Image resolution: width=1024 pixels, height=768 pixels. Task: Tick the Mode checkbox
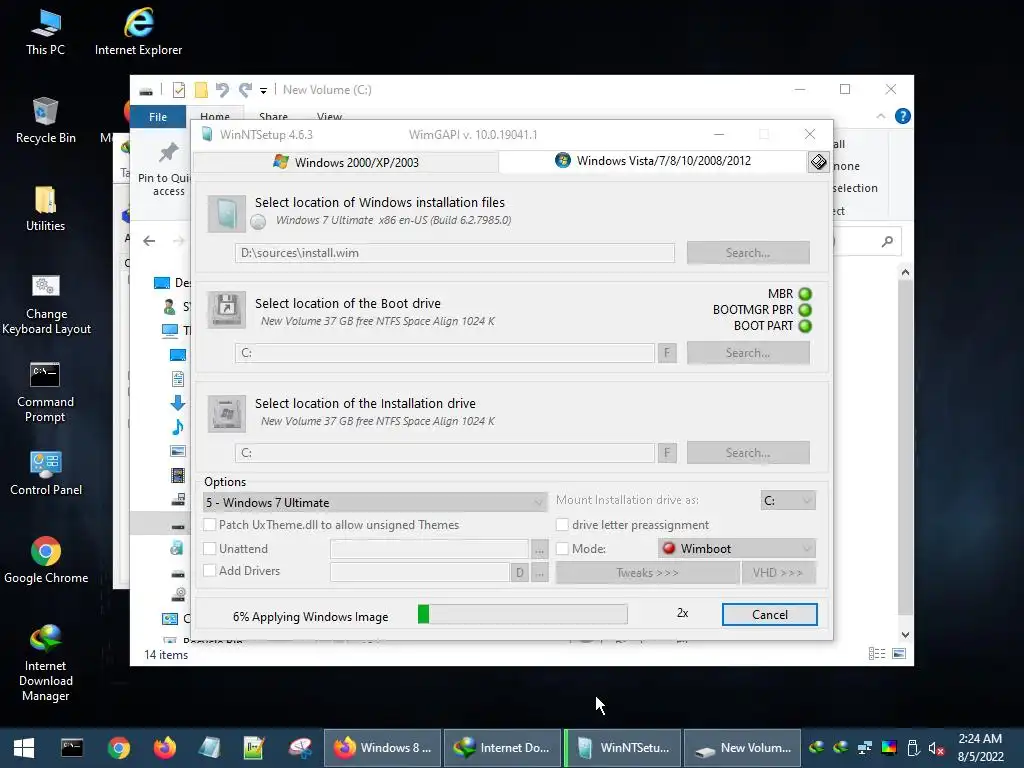point(562,549)
